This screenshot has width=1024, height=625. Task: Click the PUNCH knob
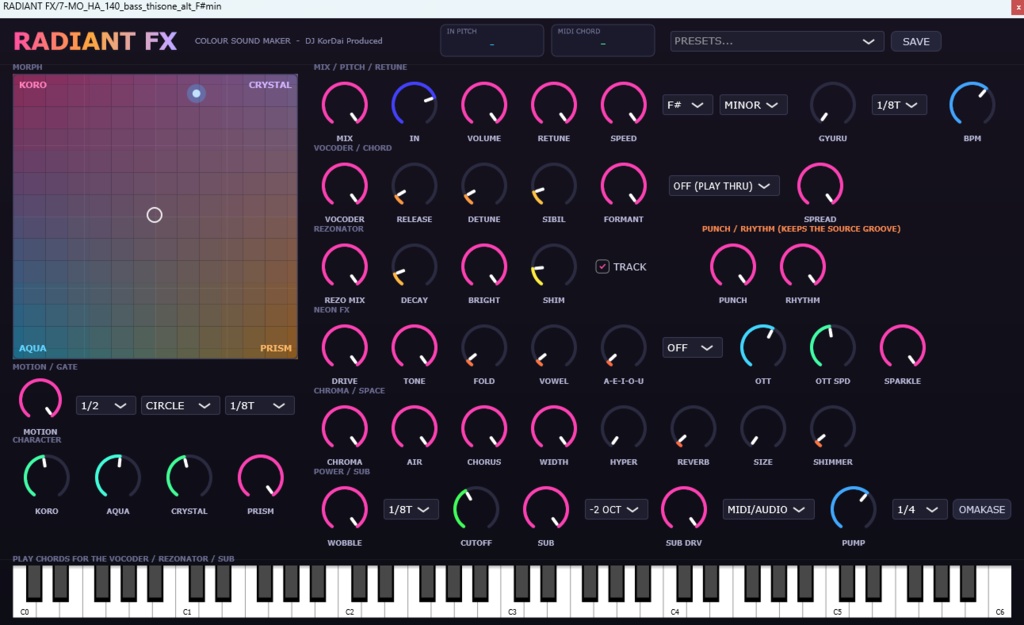[733, 266]
